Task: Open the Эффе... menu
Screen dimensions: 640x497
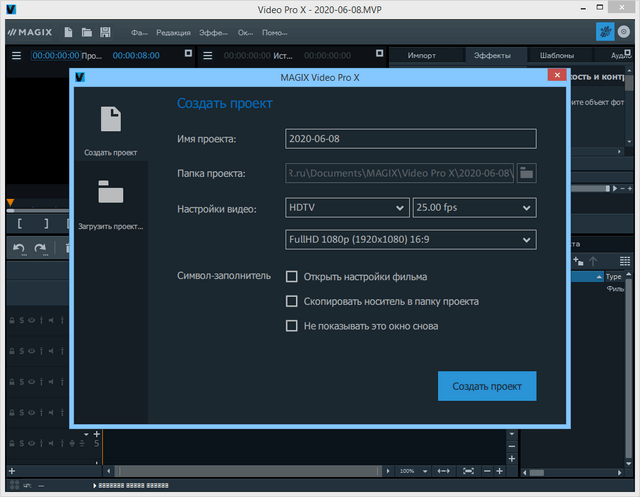Action: [x=213, y=33]
